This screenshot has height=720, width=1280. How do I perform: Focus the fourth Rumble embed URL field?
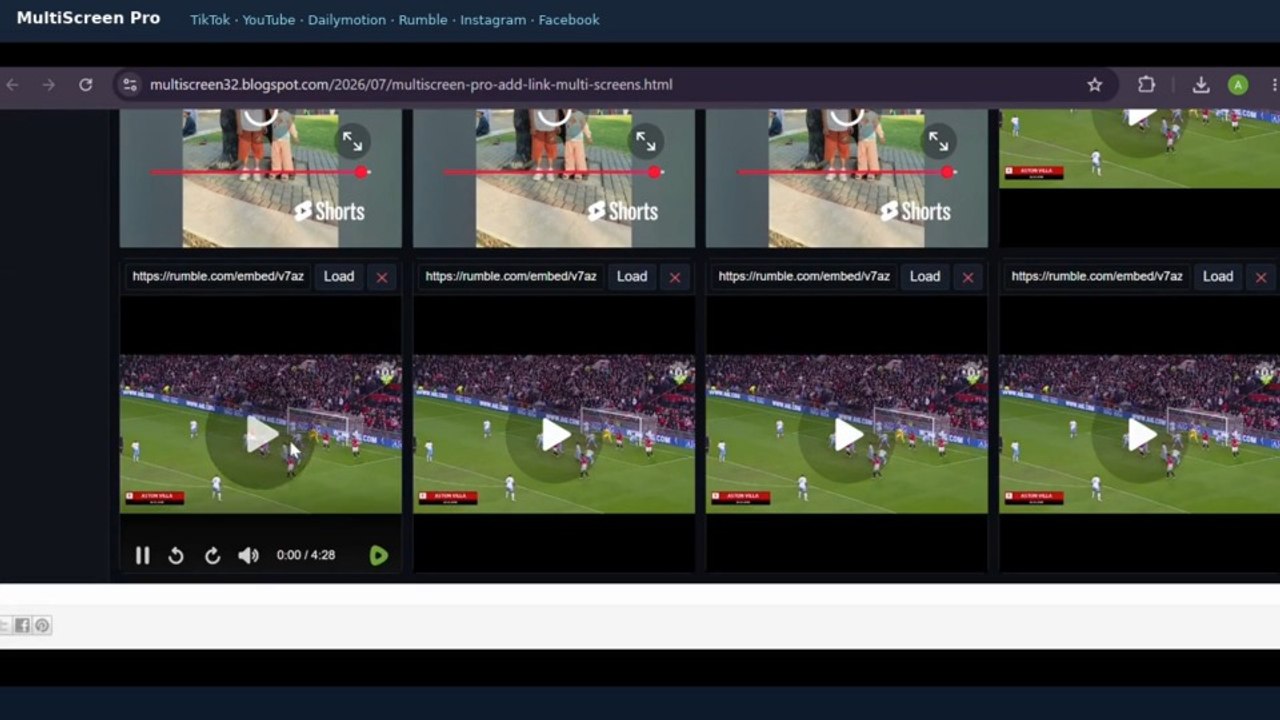pos(1097,277)
